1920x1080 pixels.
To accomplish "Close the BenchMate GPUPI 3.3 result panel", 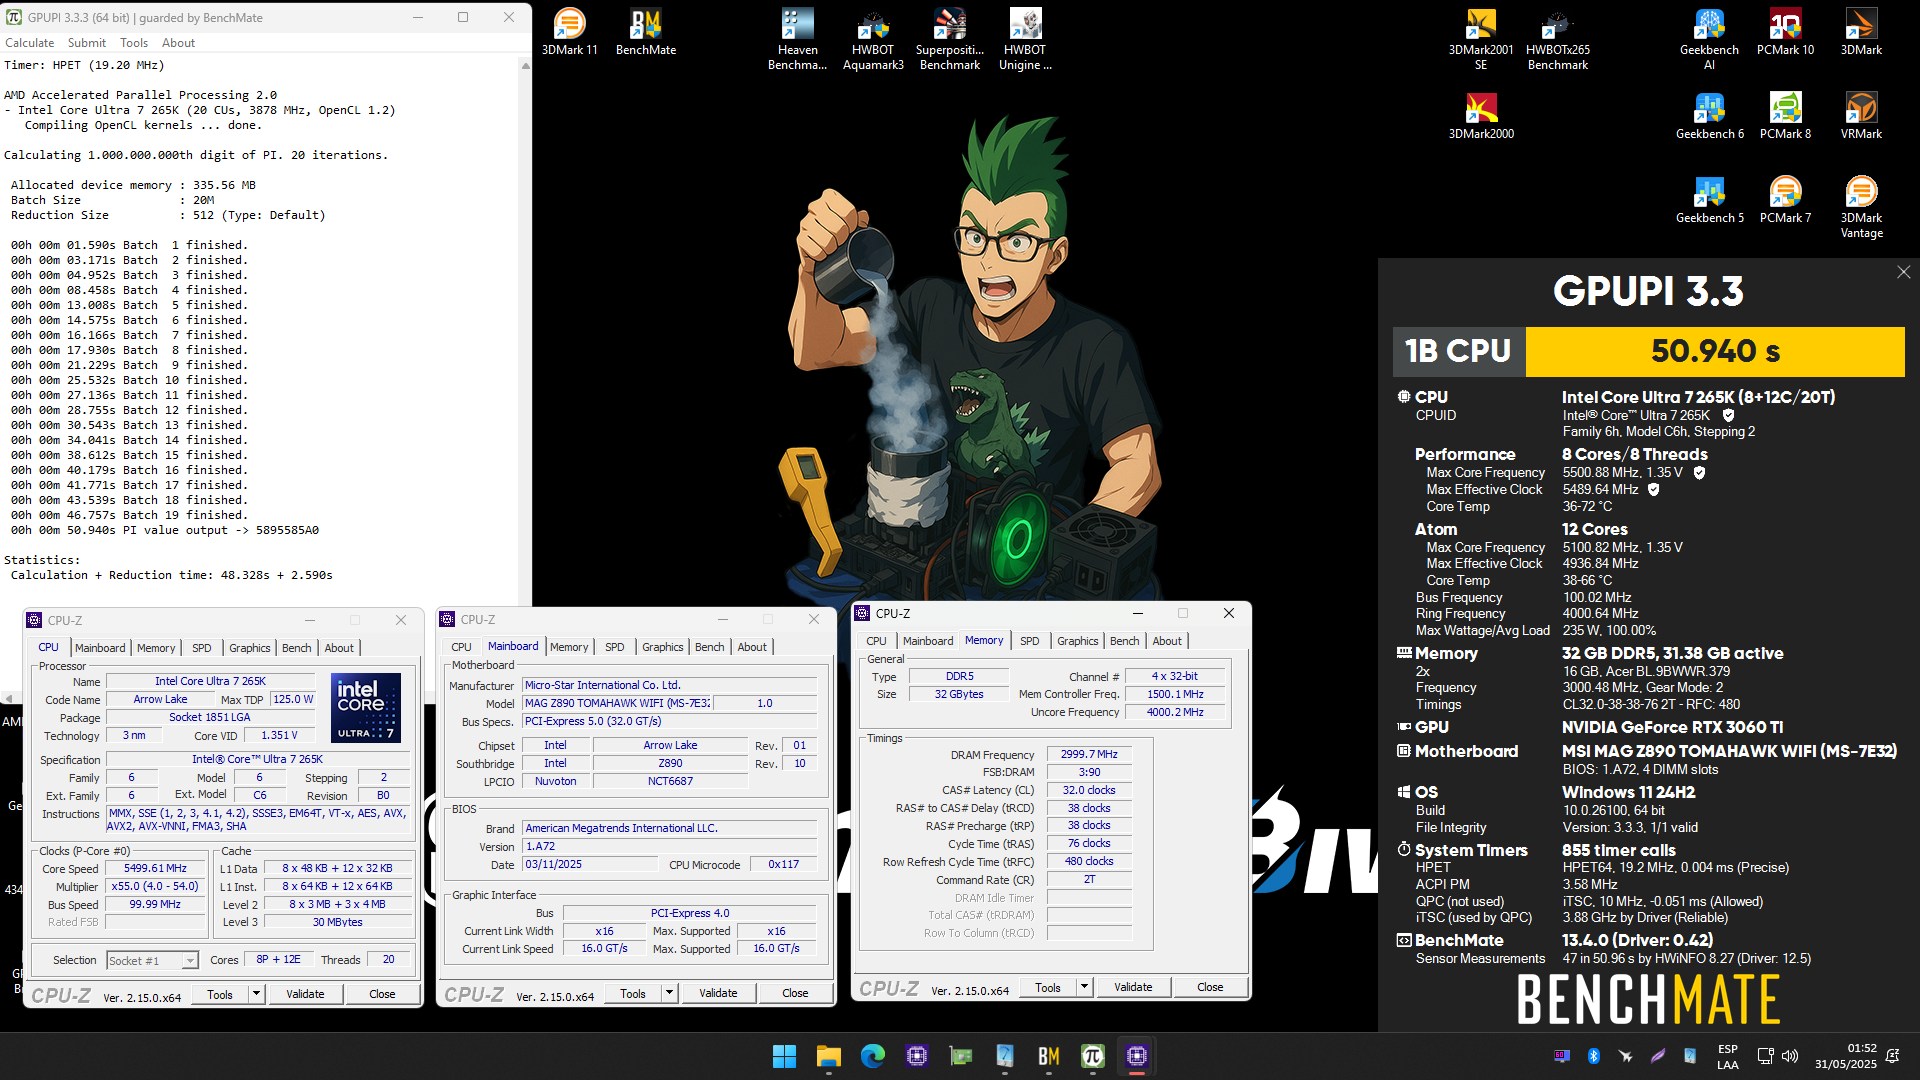I will point(1903,272).
